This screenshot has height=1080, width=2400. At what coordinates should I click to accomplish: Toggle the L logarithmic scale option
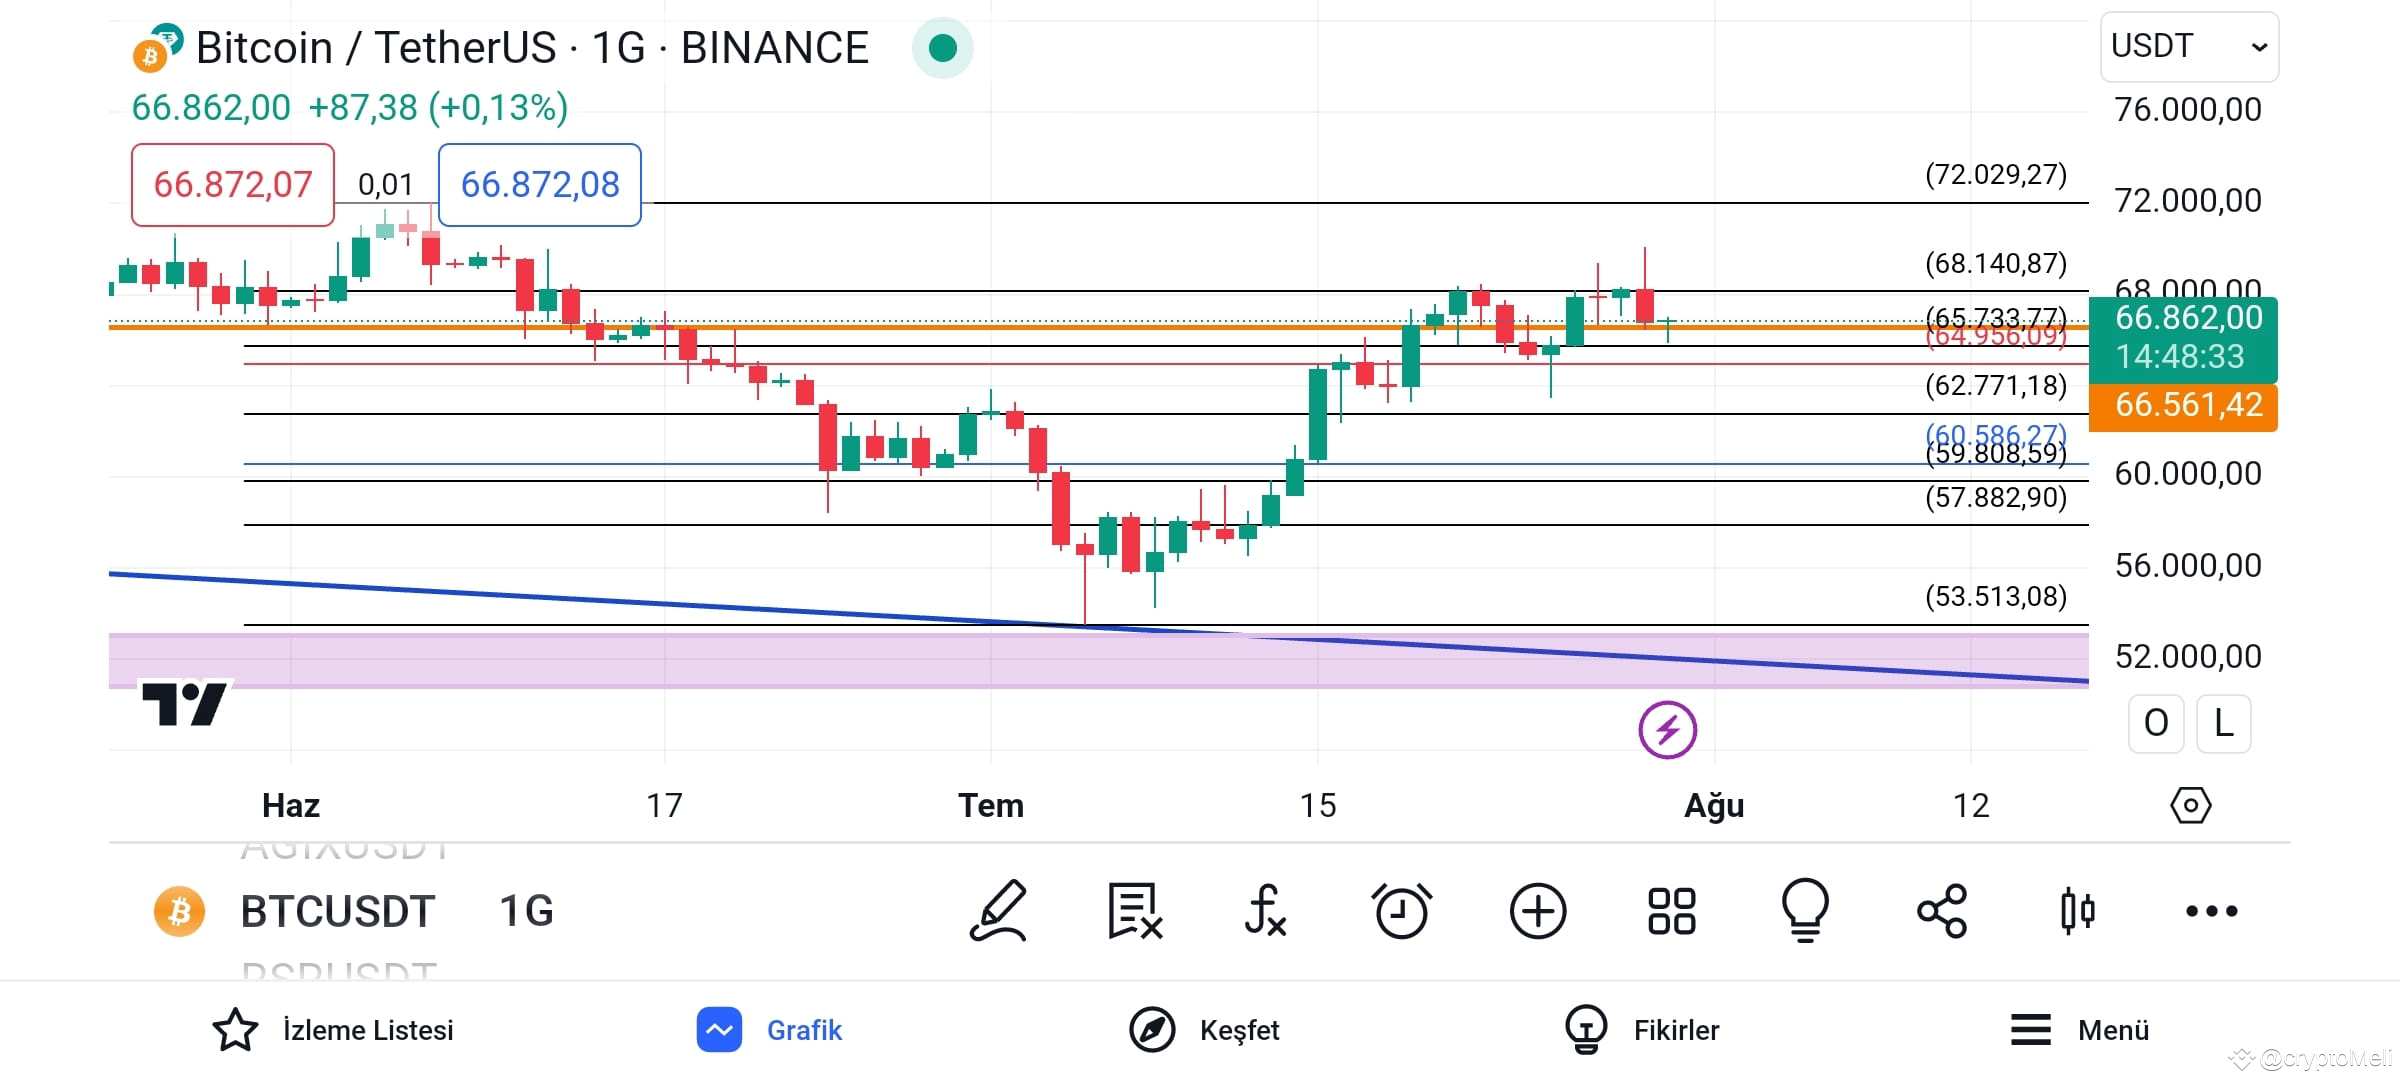pyautogui.click(x=2224, y=723)
